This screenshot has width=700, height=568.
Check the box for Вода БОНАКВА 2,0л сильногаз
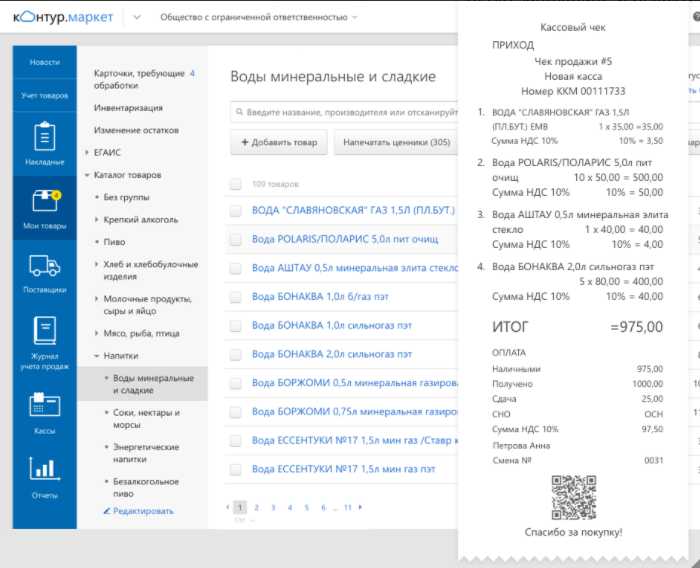coord(236,355)
